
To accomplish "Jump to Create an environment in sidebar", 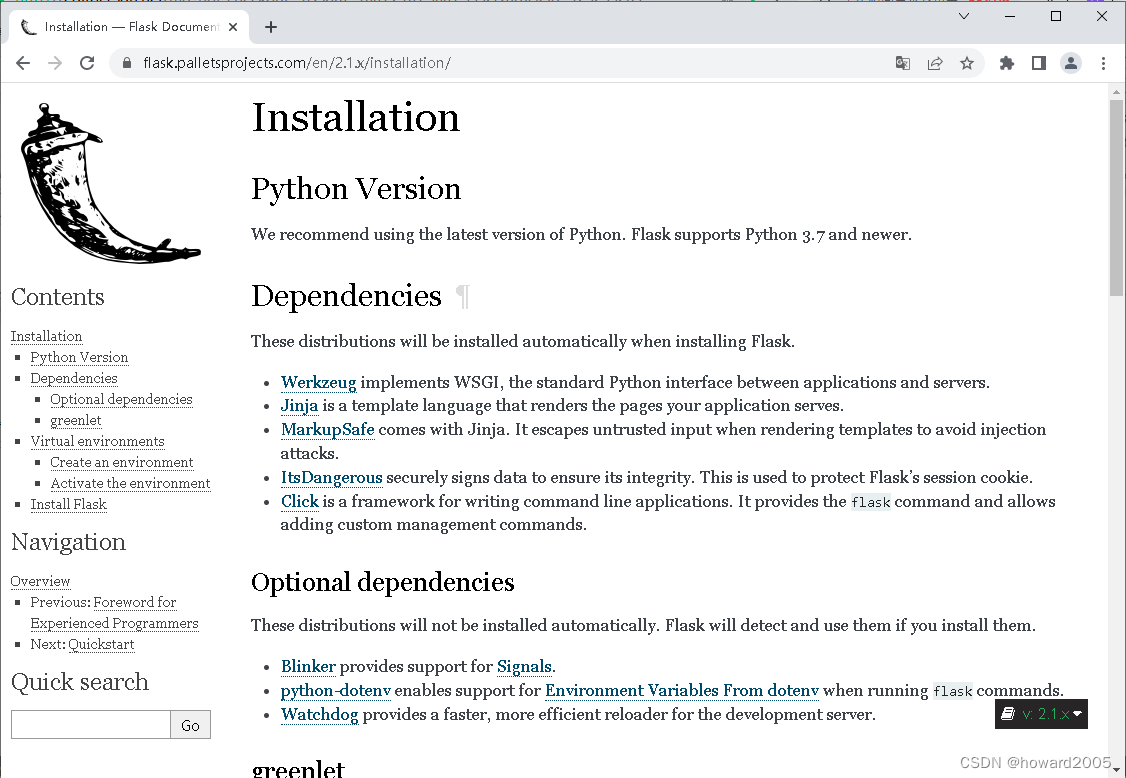I will (x=122, y=462).
